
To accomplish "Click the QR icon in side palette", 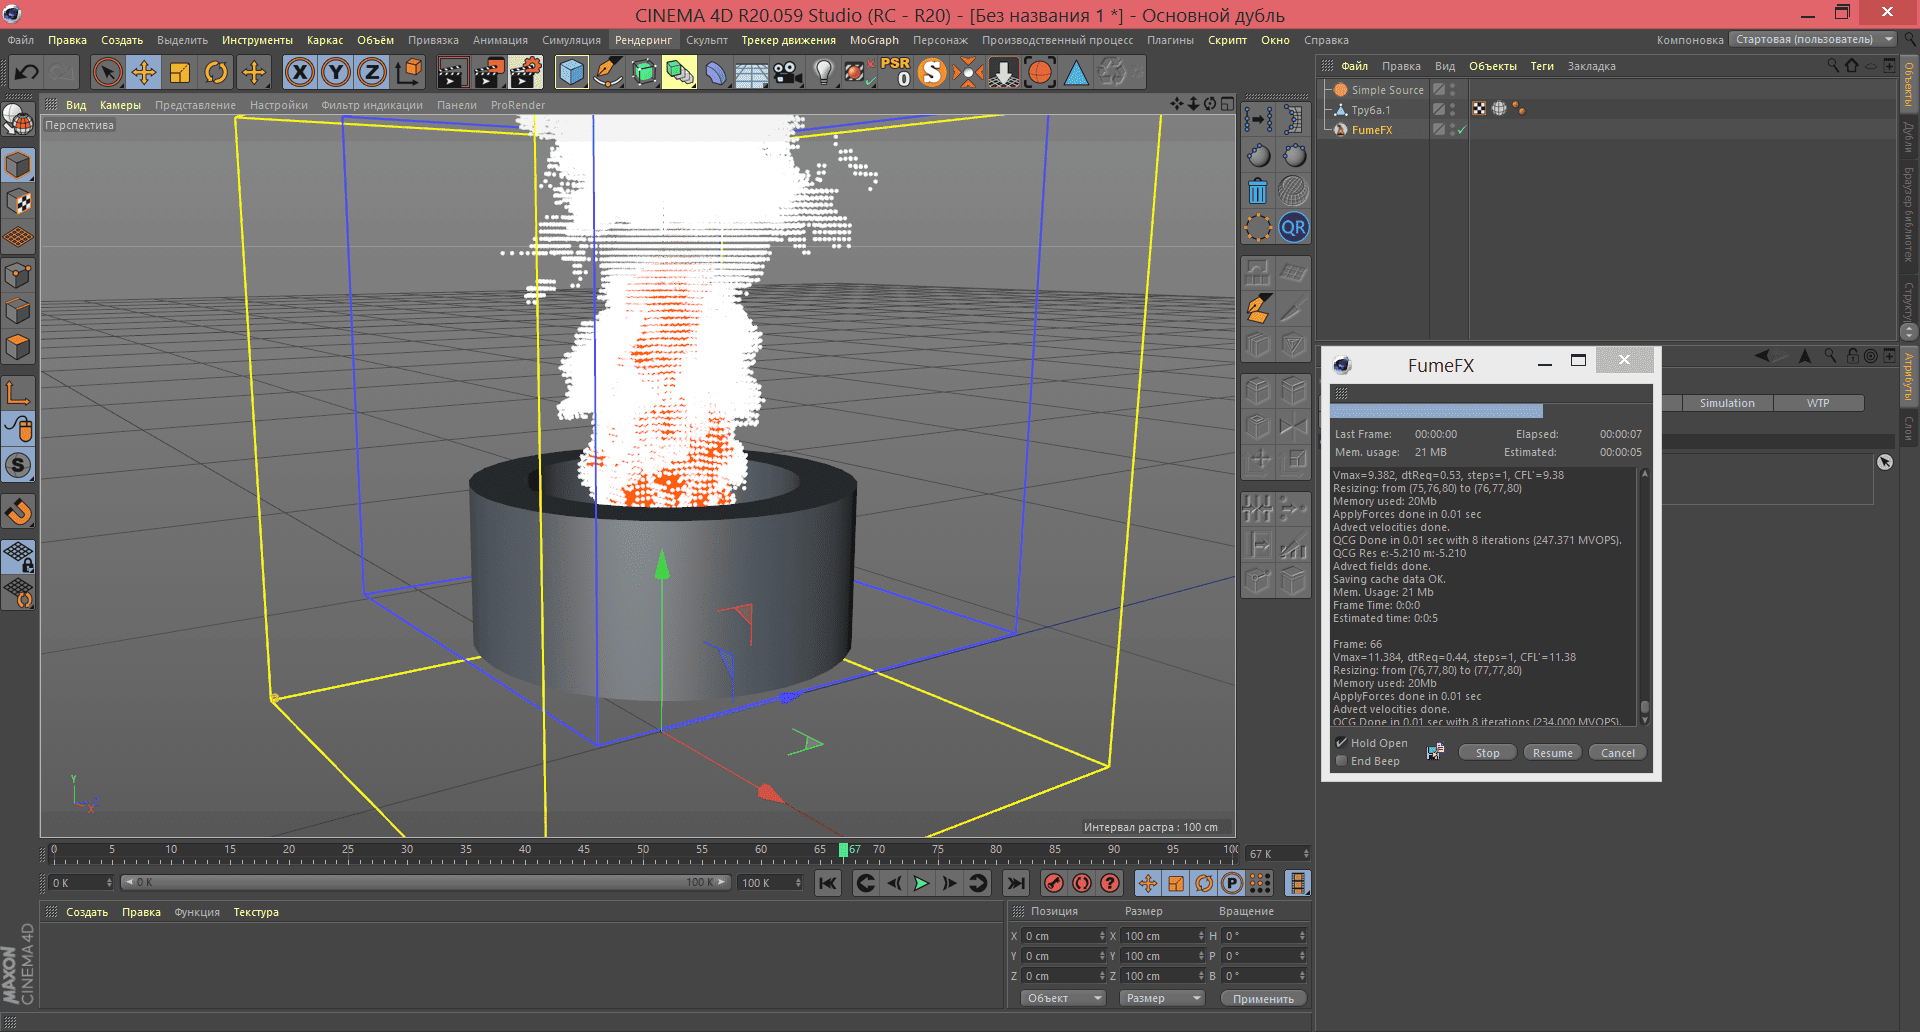I will coord(1293,228).
